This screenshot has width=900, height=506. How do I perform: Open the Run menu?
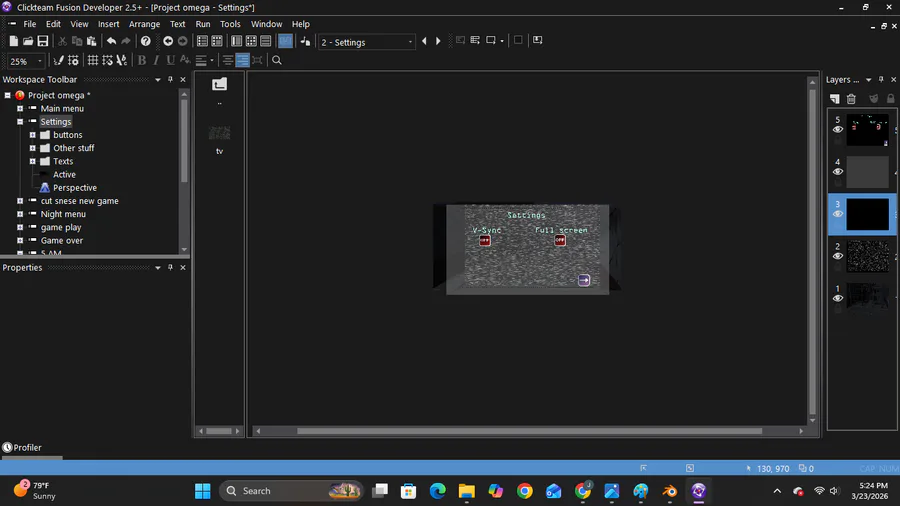[203, 24]
